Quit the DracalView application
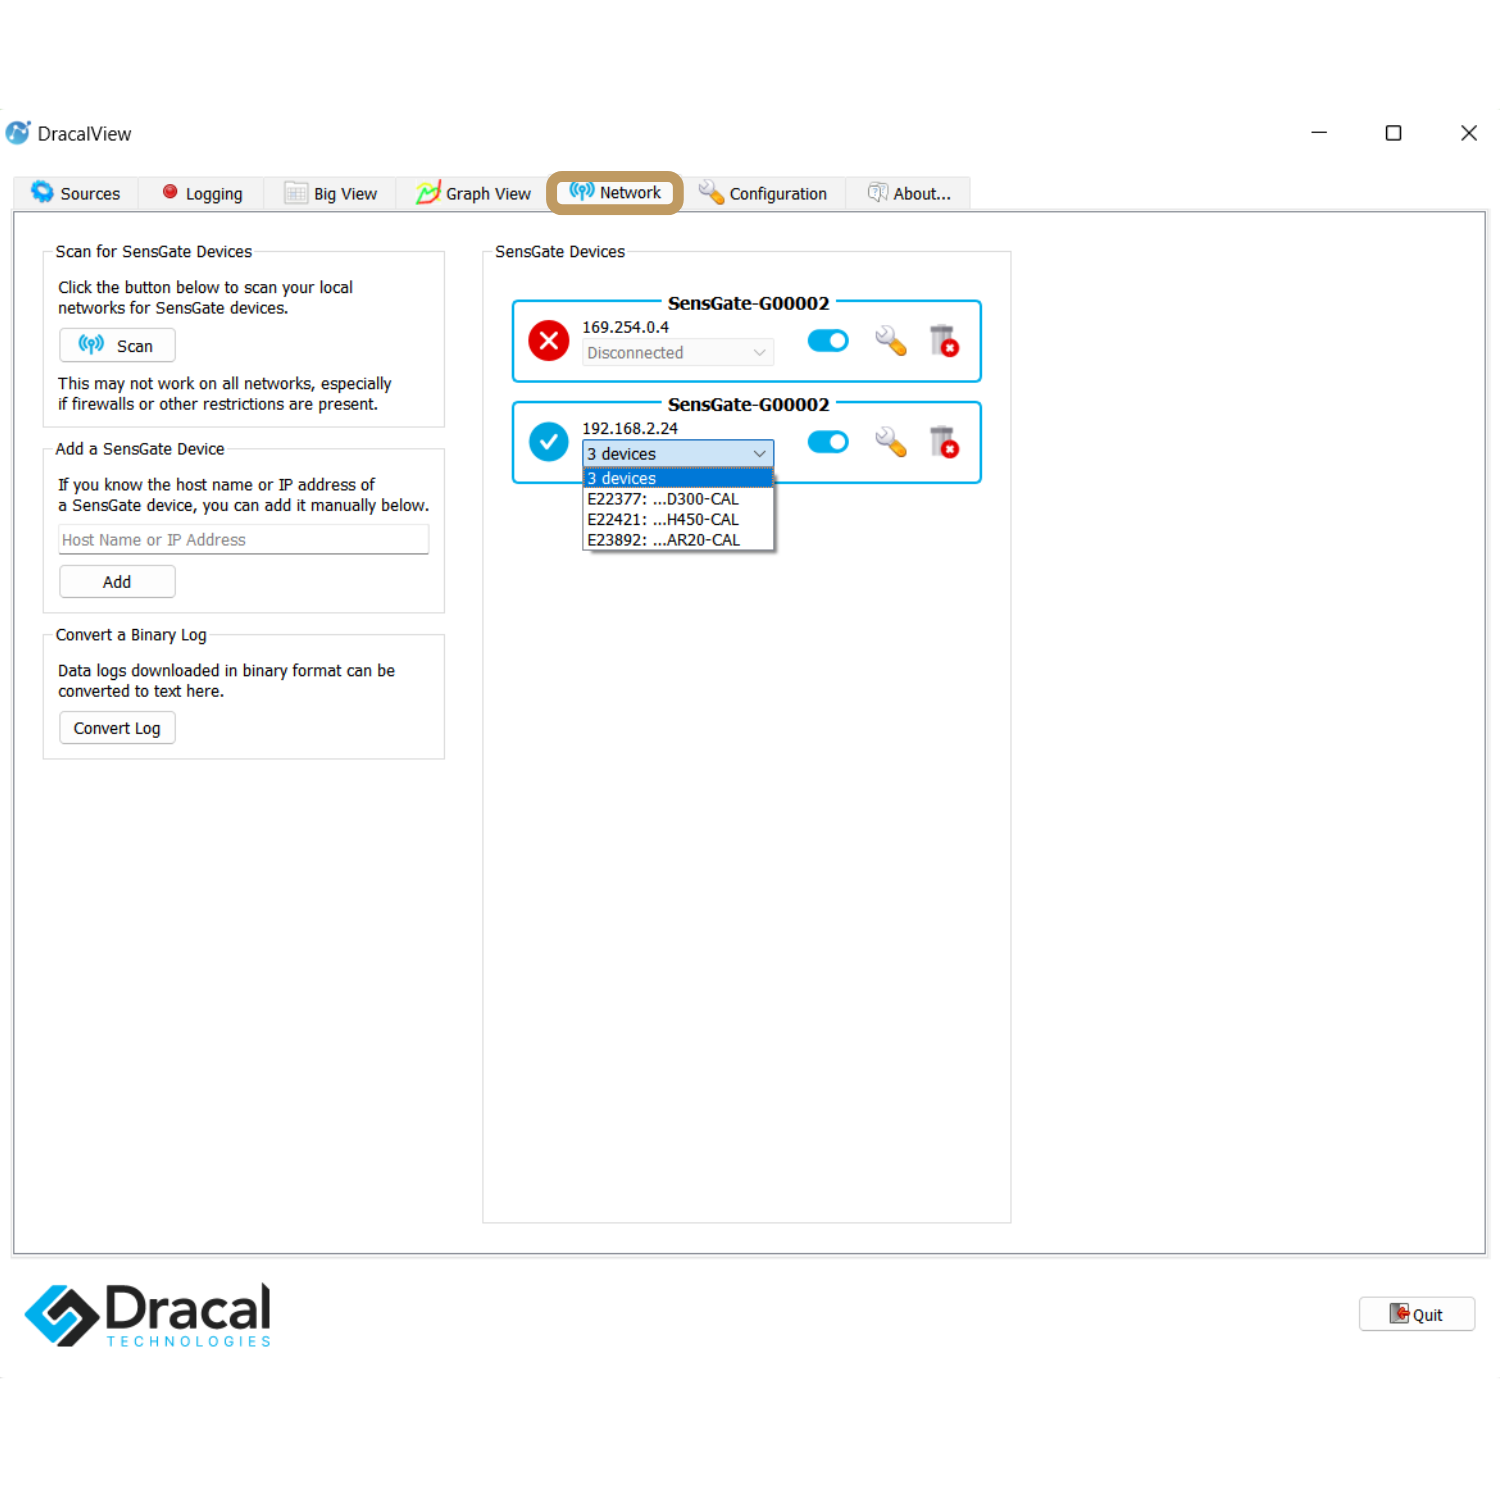 [1416, 1314]
